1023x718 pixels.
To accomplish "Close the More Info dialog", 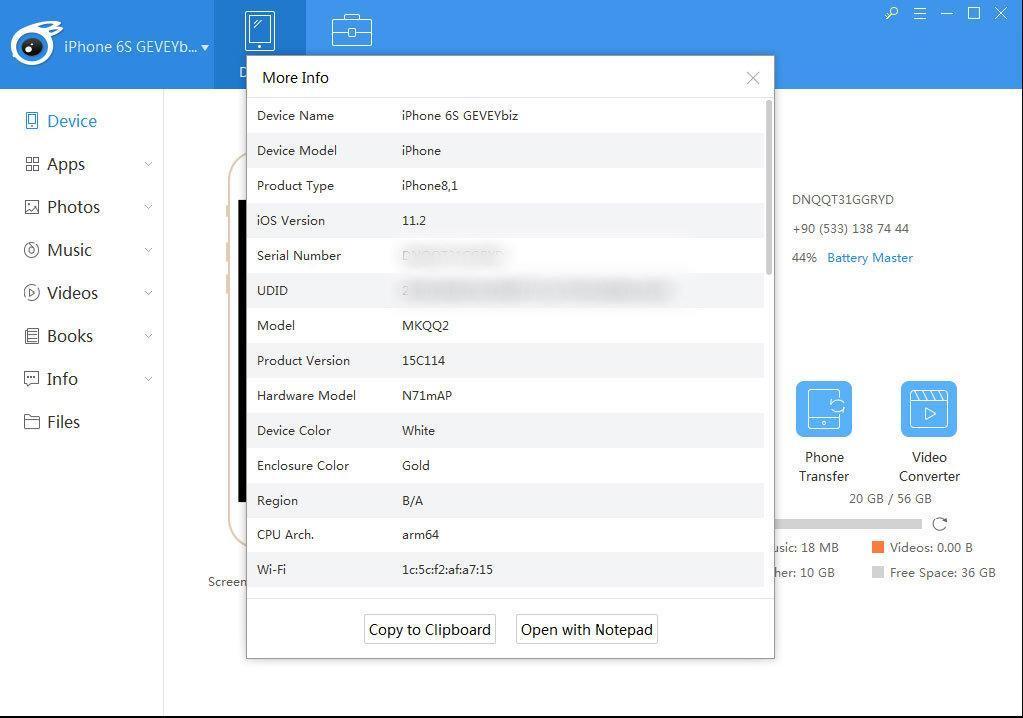I will coord(752,78).
